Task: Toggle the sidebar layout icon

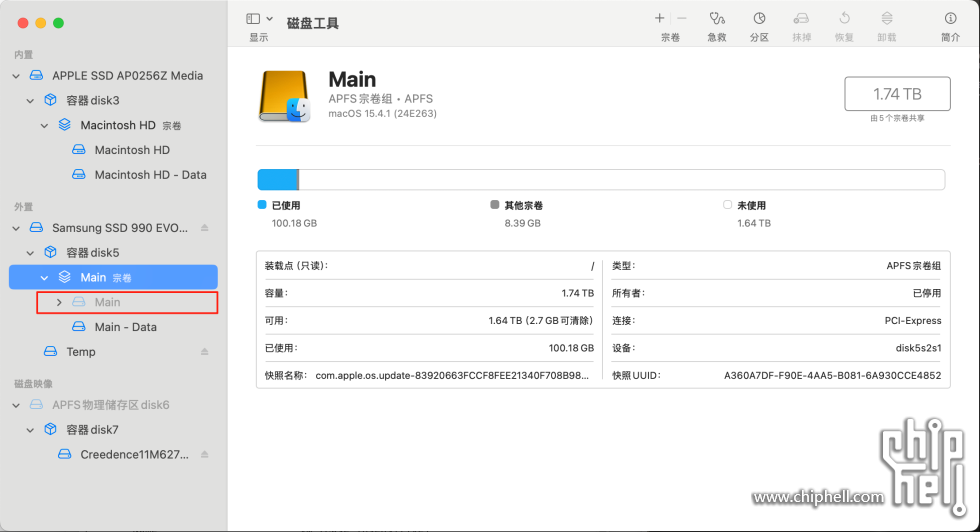Action: [253, 19]
